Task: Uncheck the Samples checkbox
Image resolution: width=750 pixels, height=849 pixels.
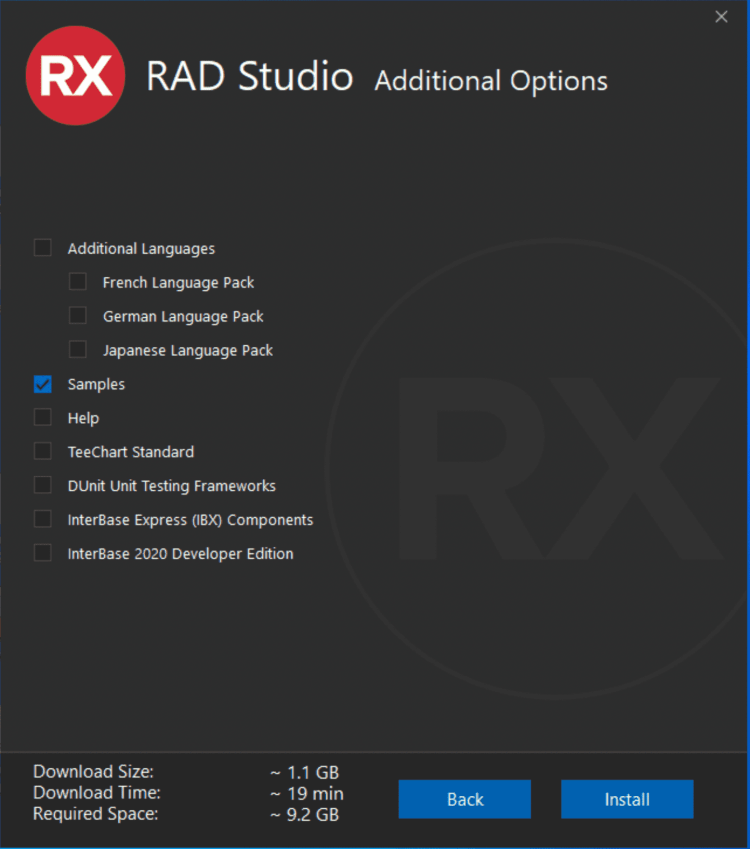Action: click(43, 384)
